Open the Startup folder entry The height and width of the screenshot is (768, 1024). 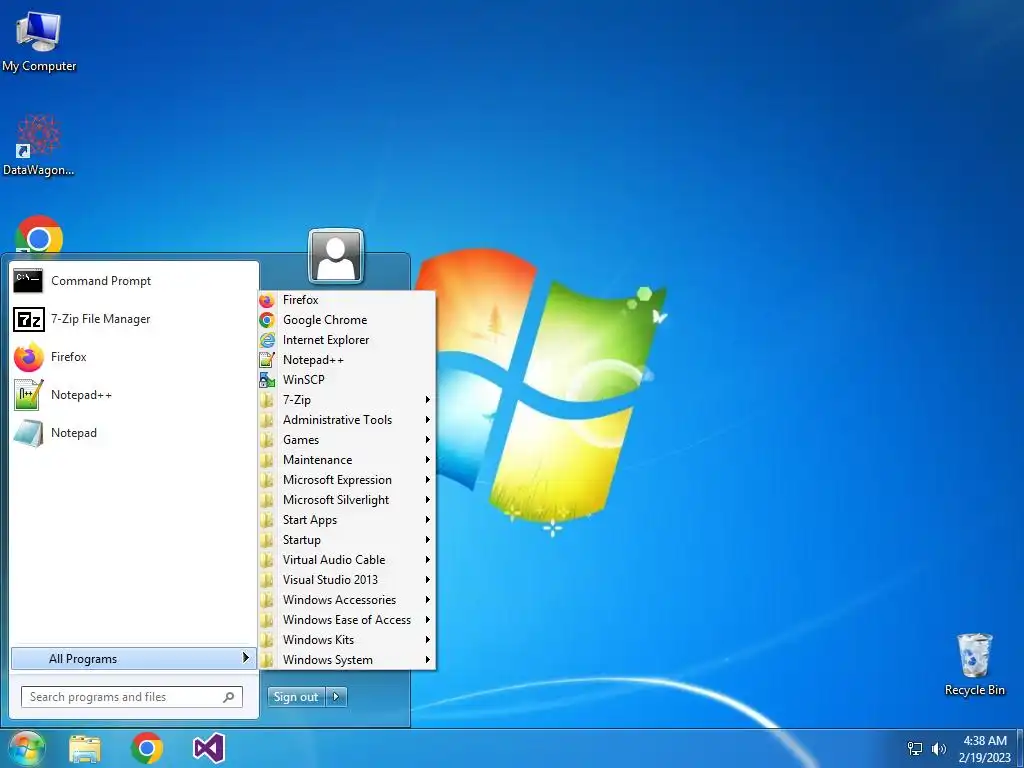tap(347, 540)
